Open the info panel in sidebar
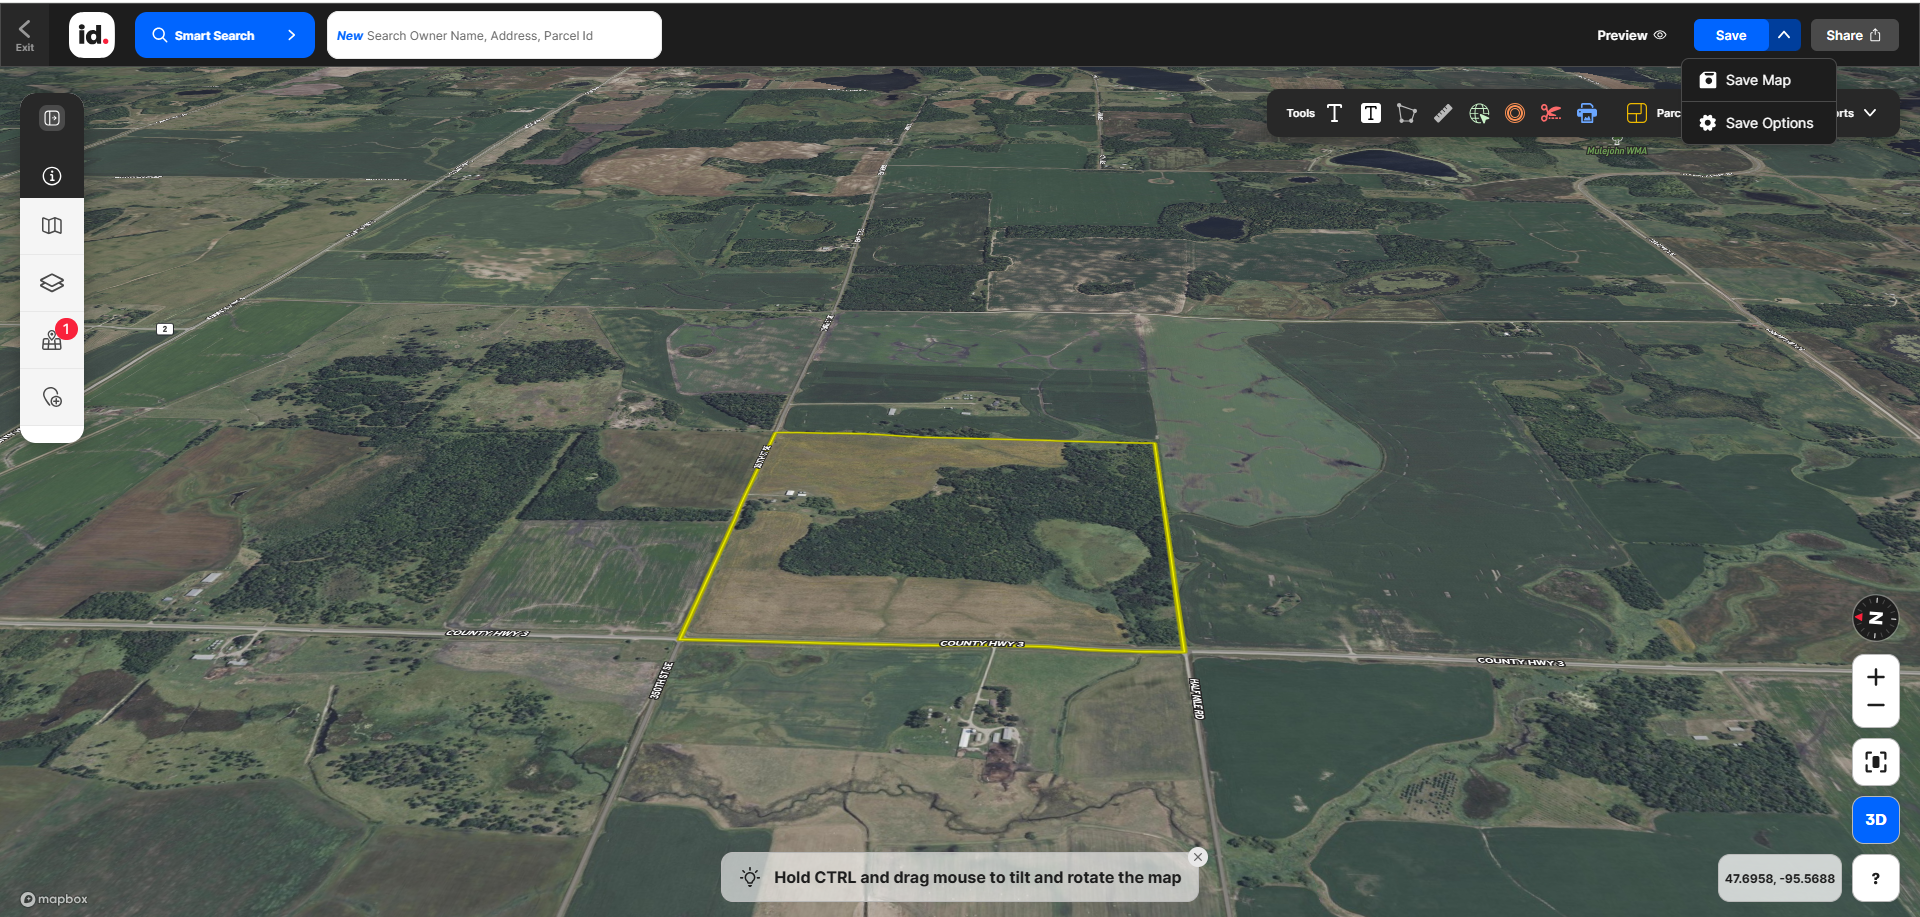Screen dimensions: 1920x917 click(52, 176)
